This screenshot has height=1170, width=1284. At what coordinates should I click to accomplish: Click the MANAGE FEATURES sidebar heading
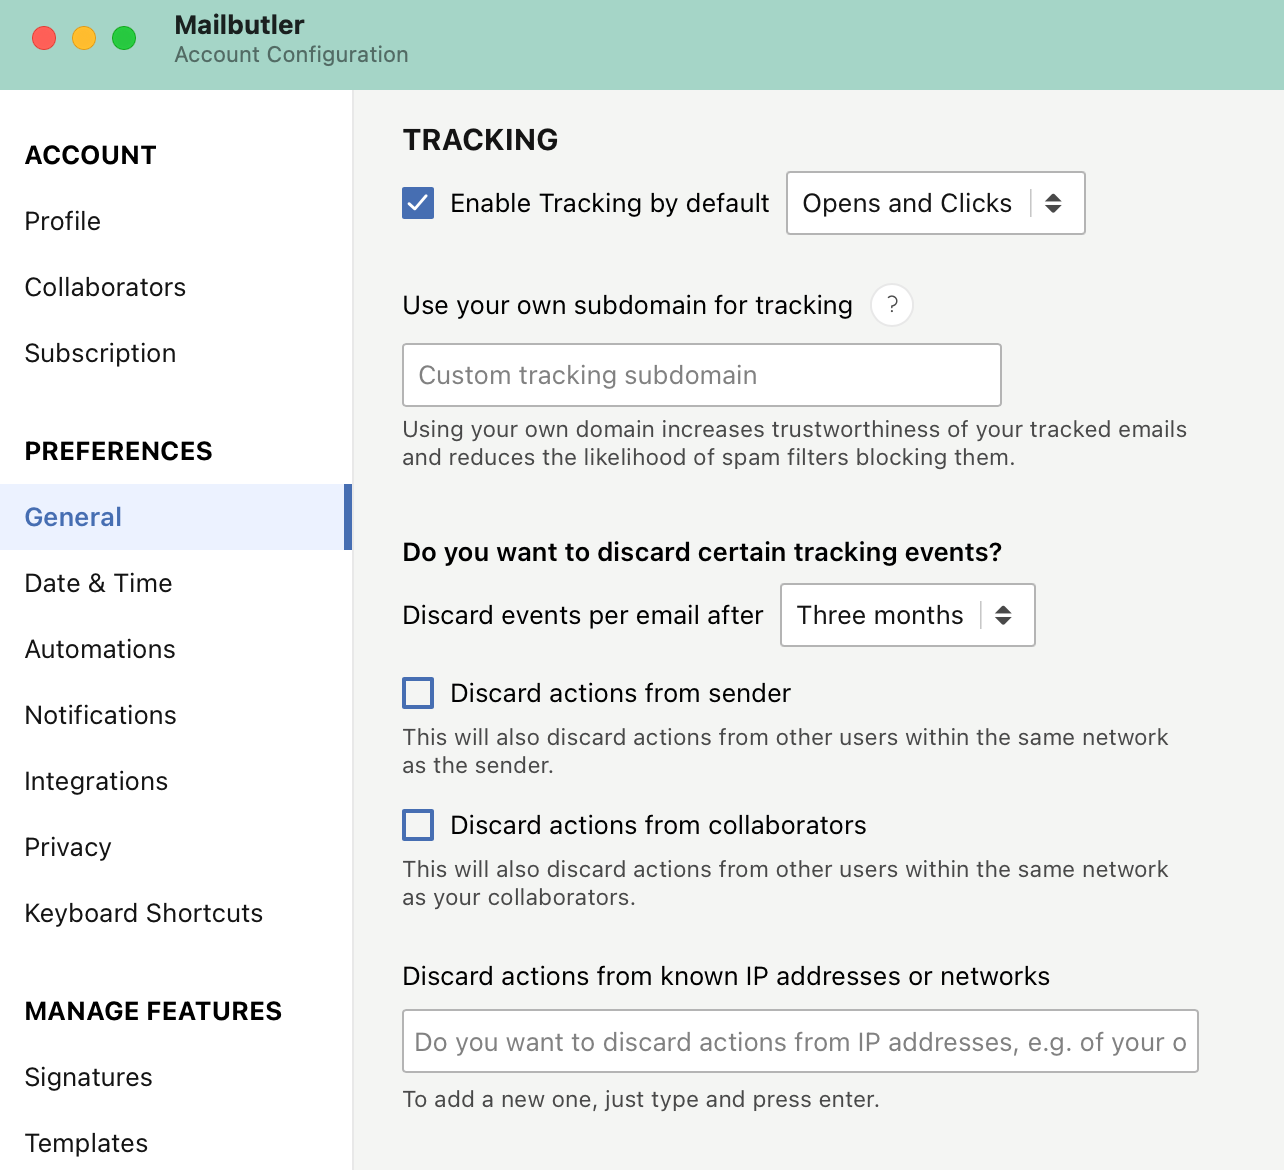pos(154,1011)
